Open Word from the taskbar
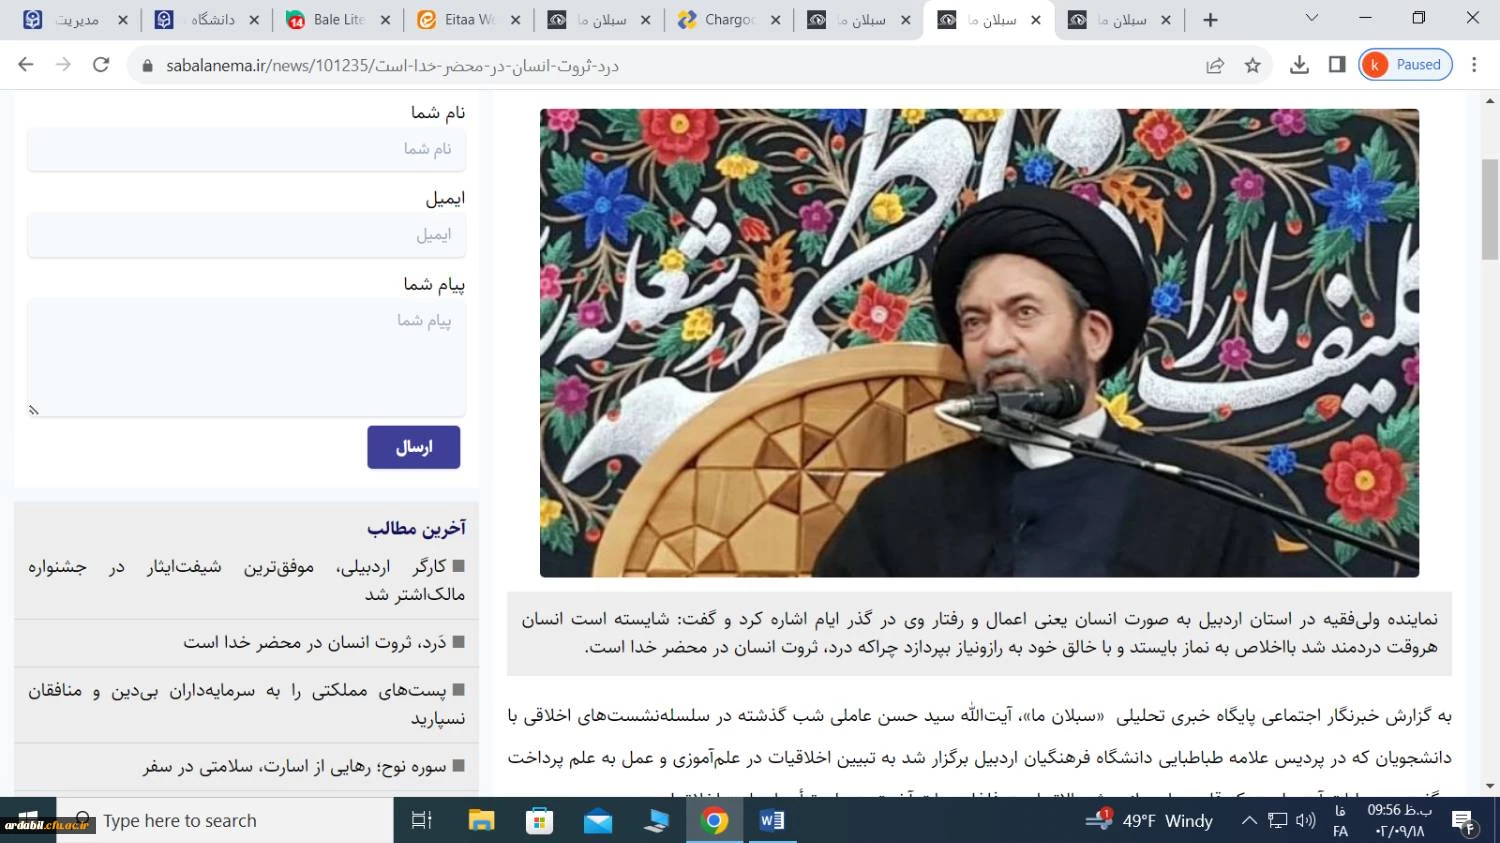This screenshot has width=1500, height=843. click(772, 821)
